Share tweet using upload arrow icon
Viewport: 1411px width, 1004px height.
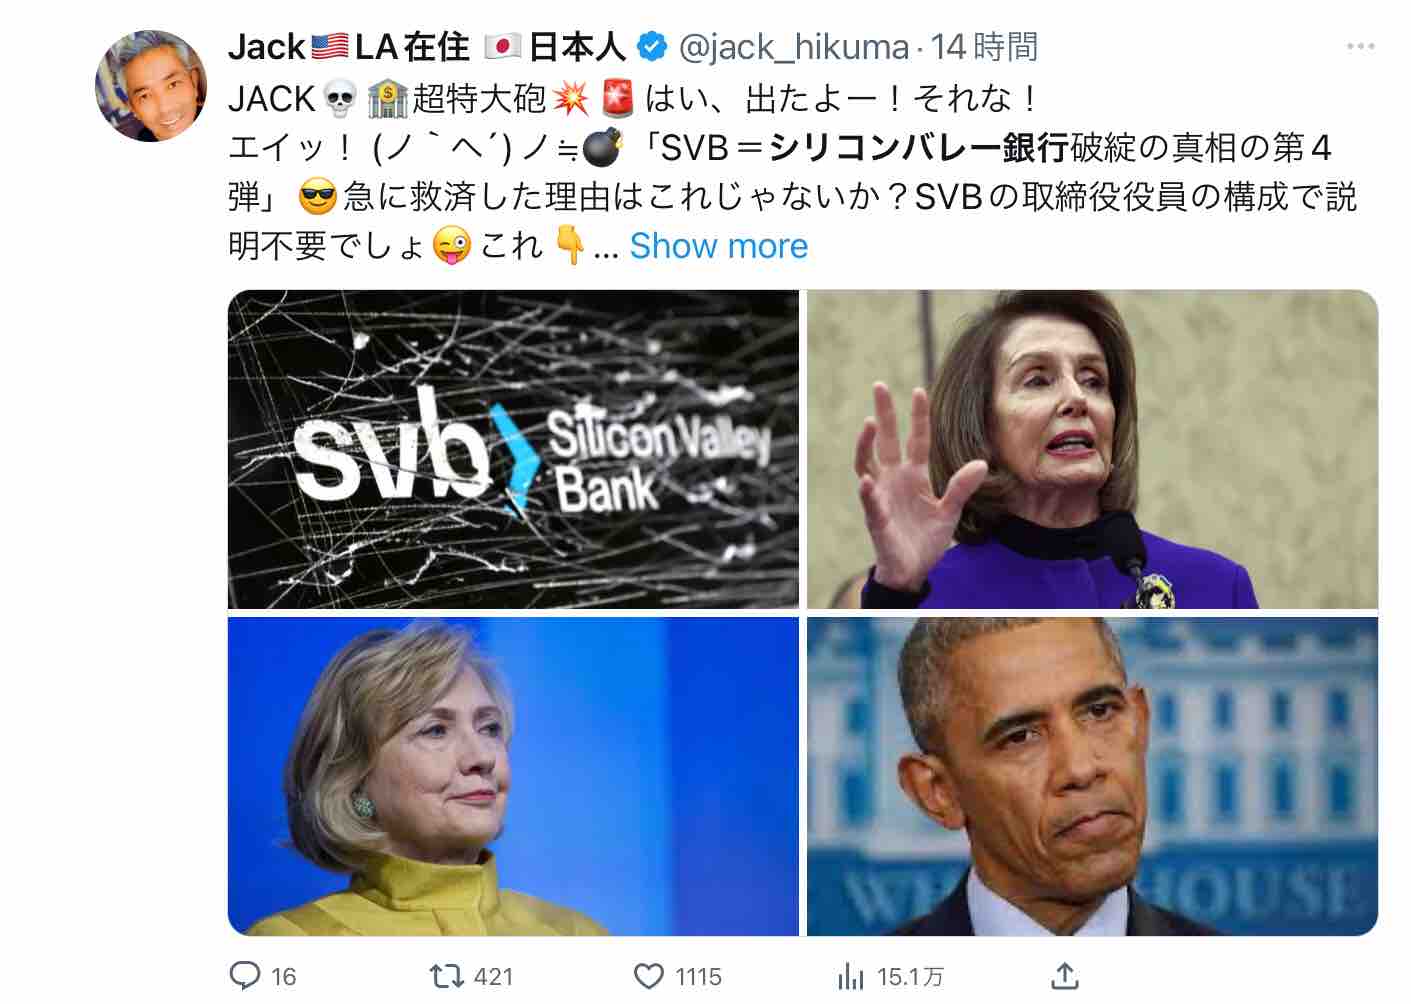tap(1065, 975)
